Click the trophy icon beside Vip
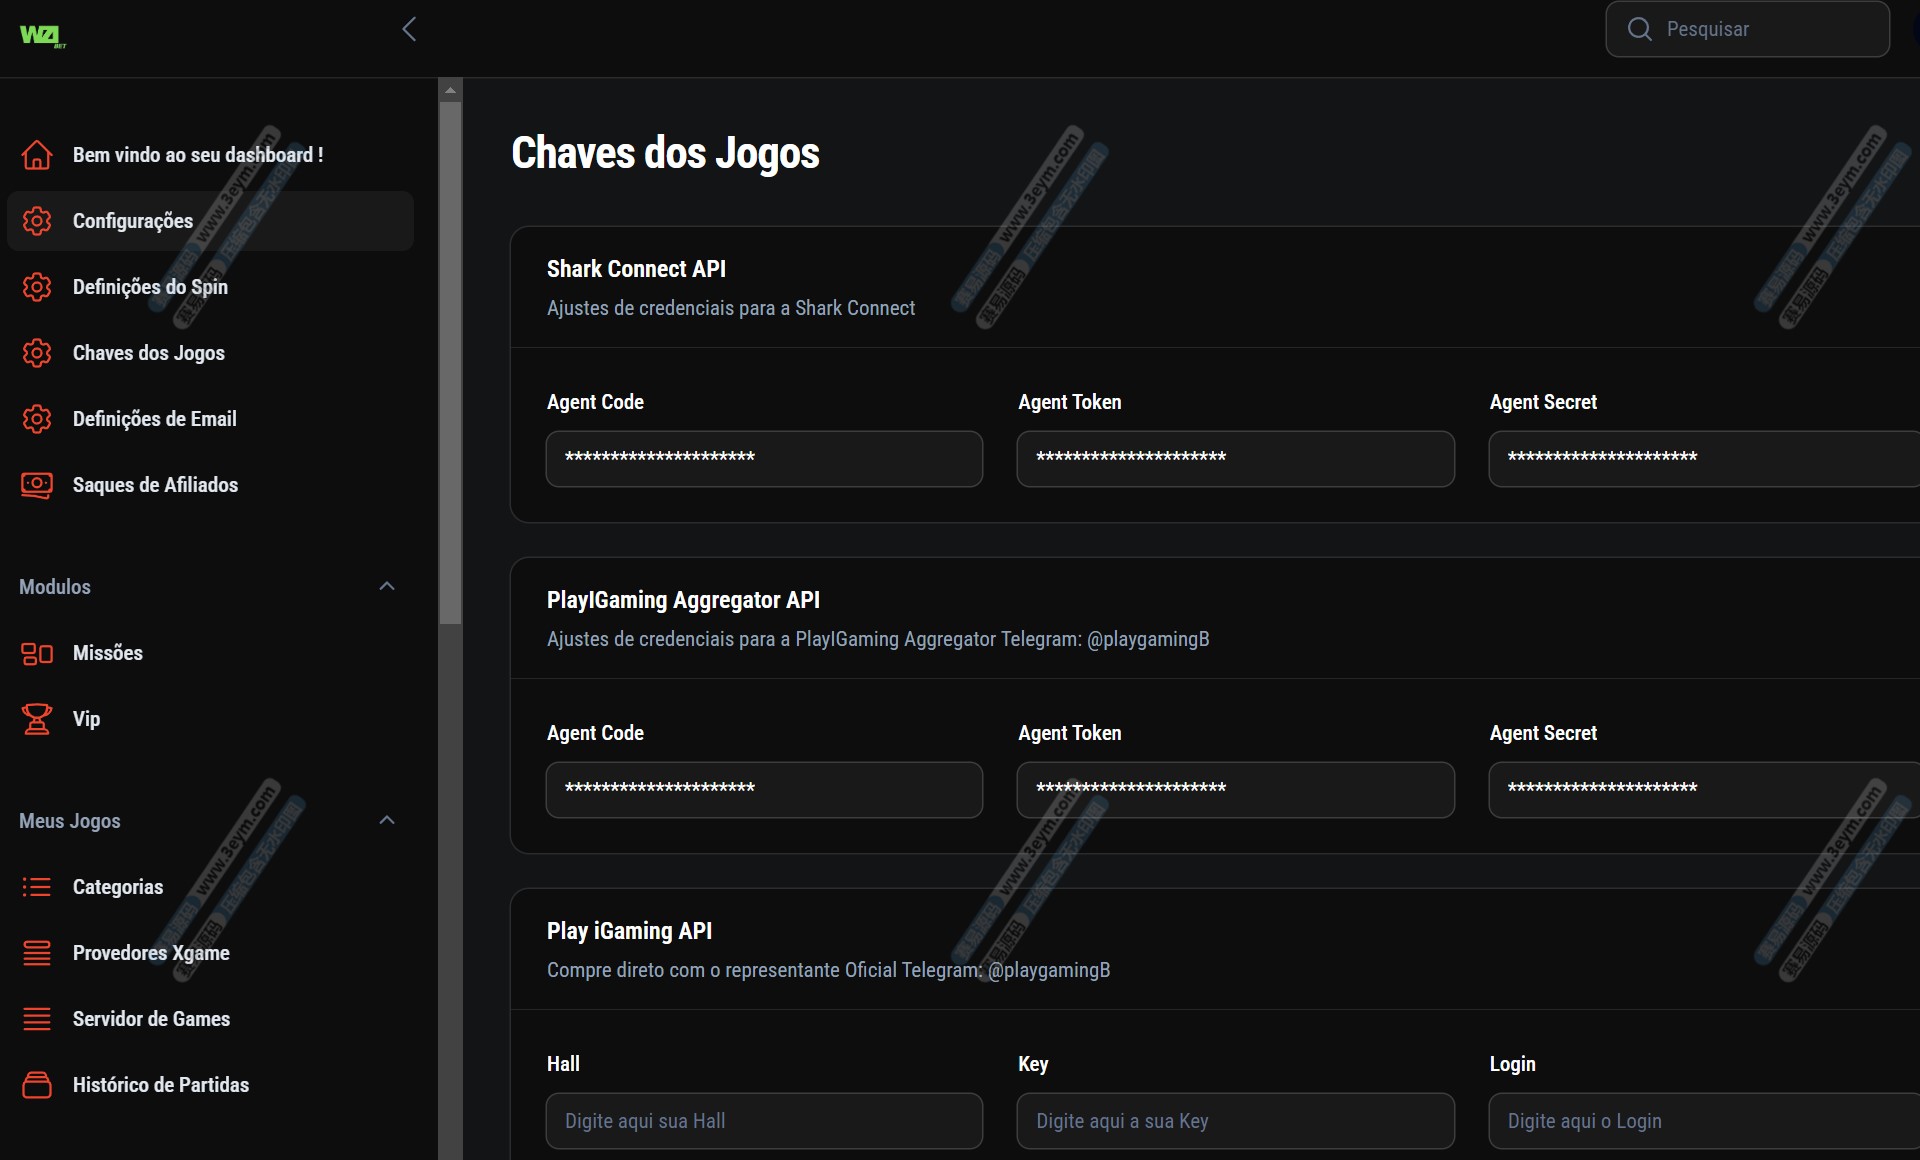Screen dimensions: 1920x1160 (x=37, y=719)
